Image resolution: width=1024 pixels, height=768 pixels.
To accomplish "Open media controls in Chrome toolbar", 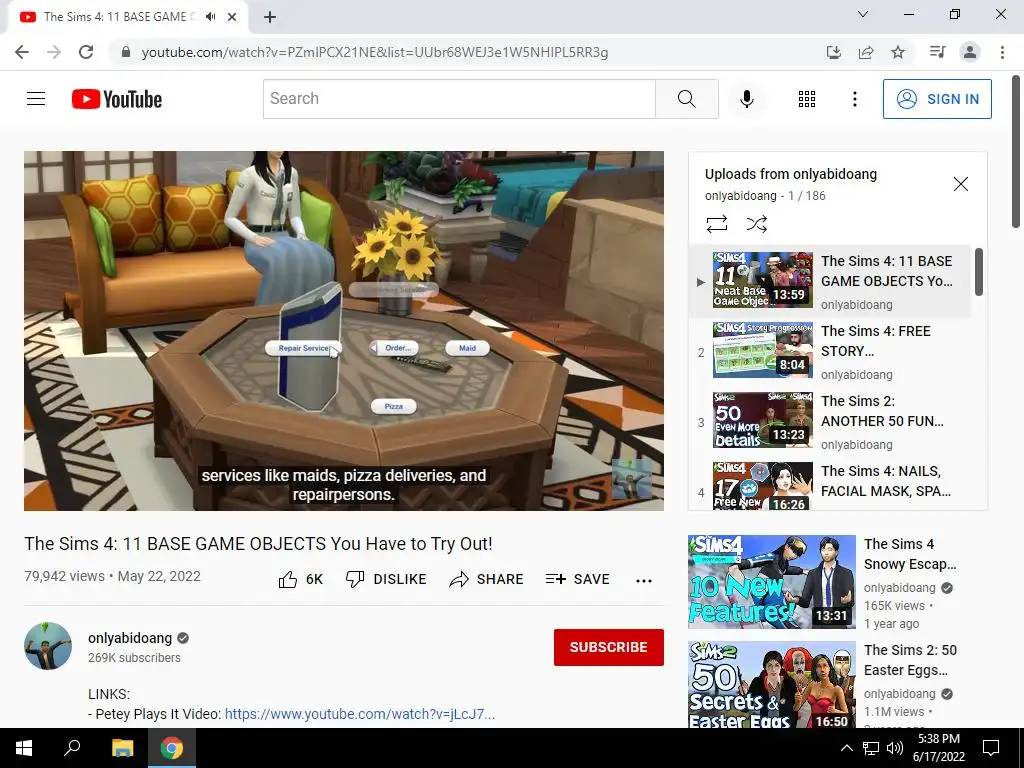I will (937, 52).
